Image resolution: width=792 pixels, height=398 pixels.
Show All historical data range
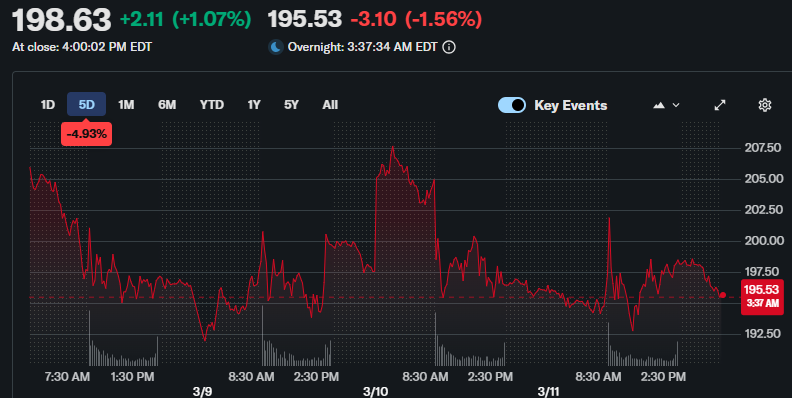coord(330,105)
